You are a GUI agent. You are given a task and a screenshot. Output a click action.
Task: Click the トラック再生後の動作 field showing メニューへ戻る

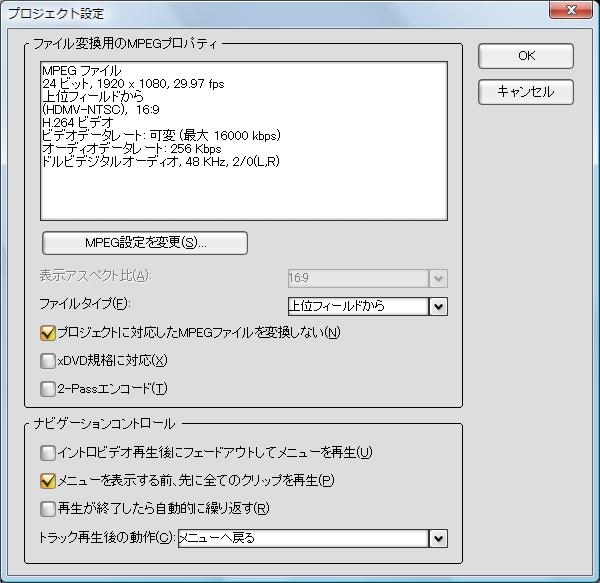(303, 539)
